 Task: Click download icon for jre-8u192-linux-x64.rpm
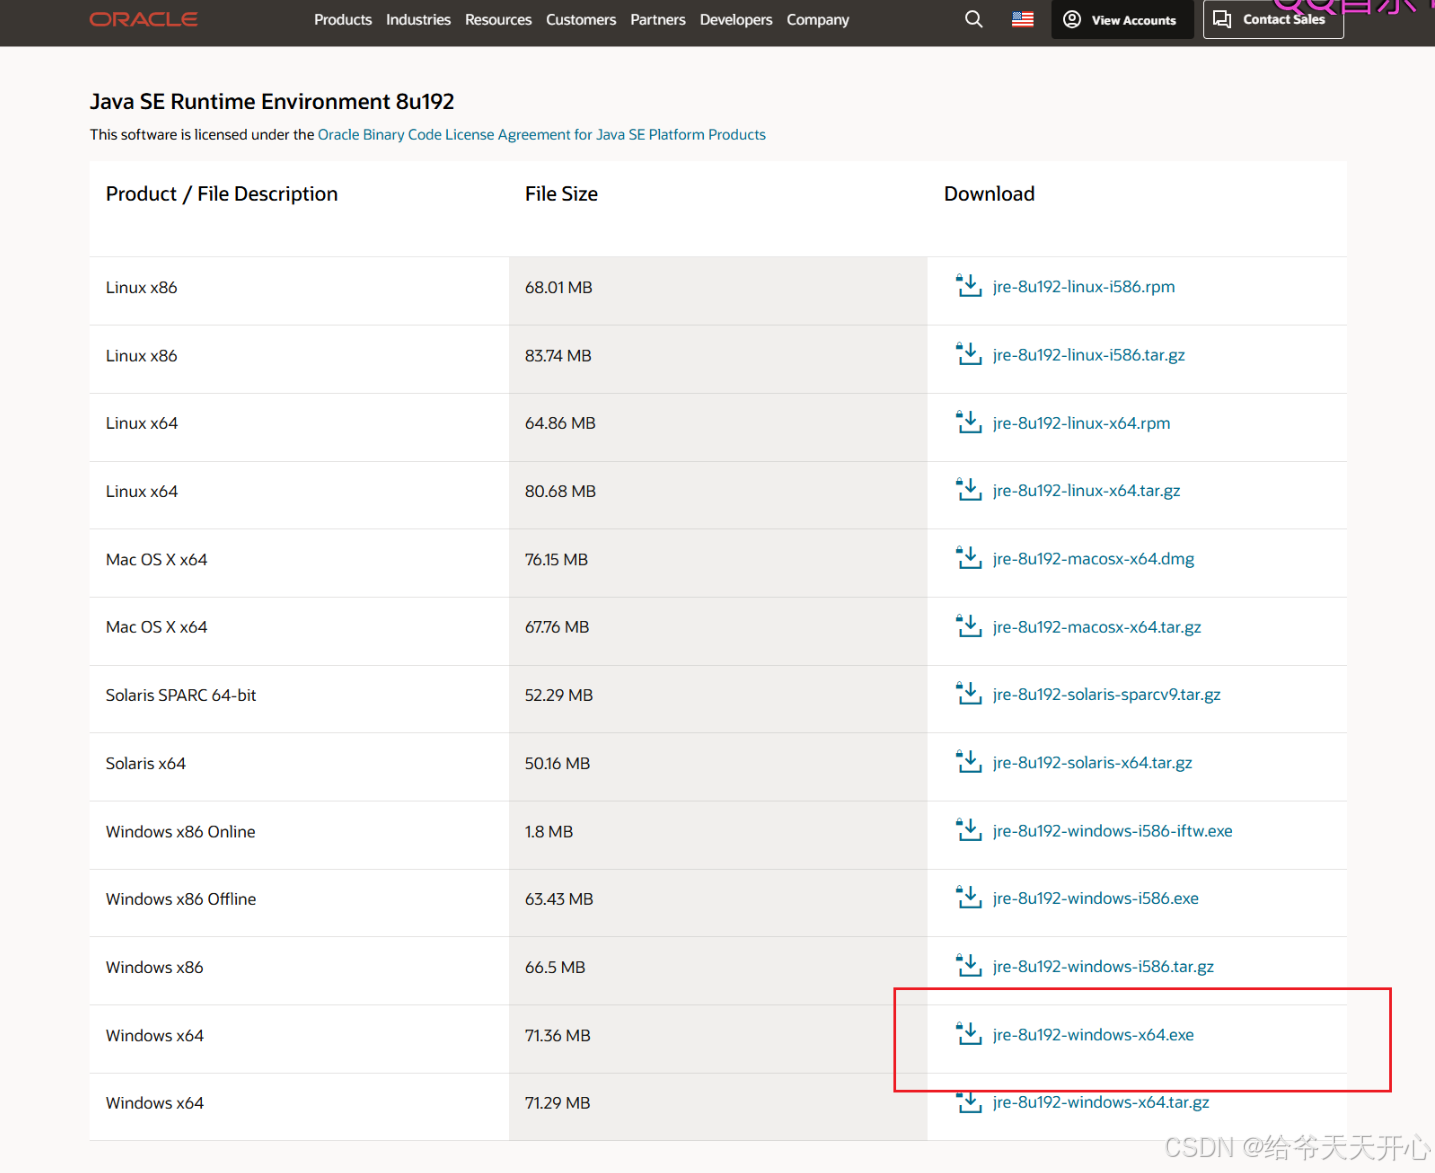[x=968, y=422]
